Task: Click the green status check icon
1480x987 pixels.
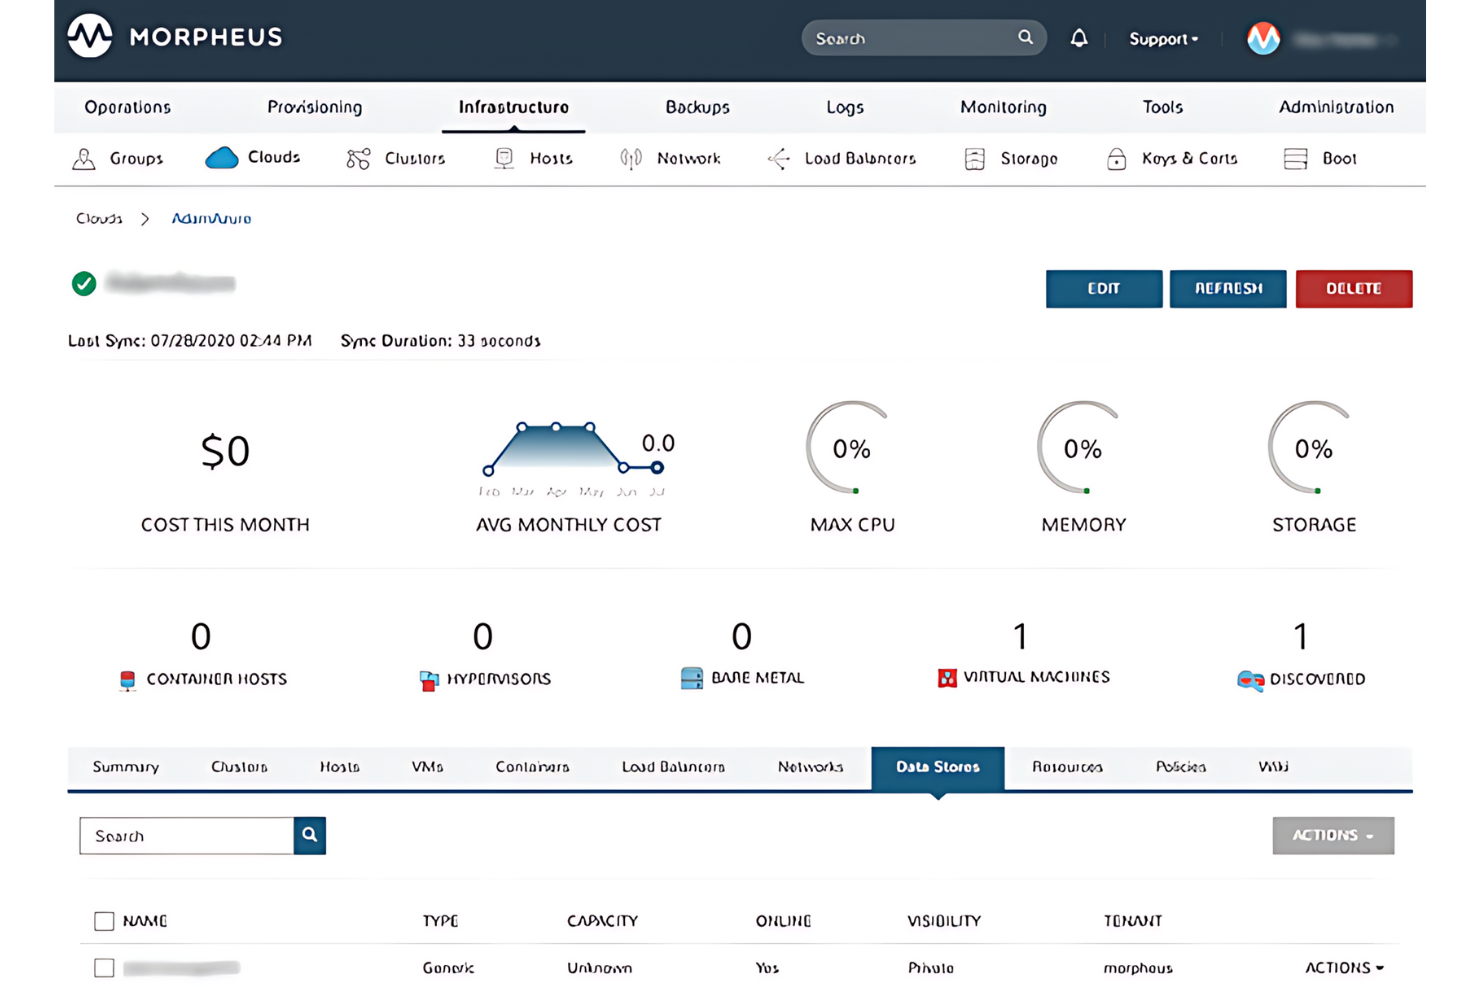Action: (84, 284)
